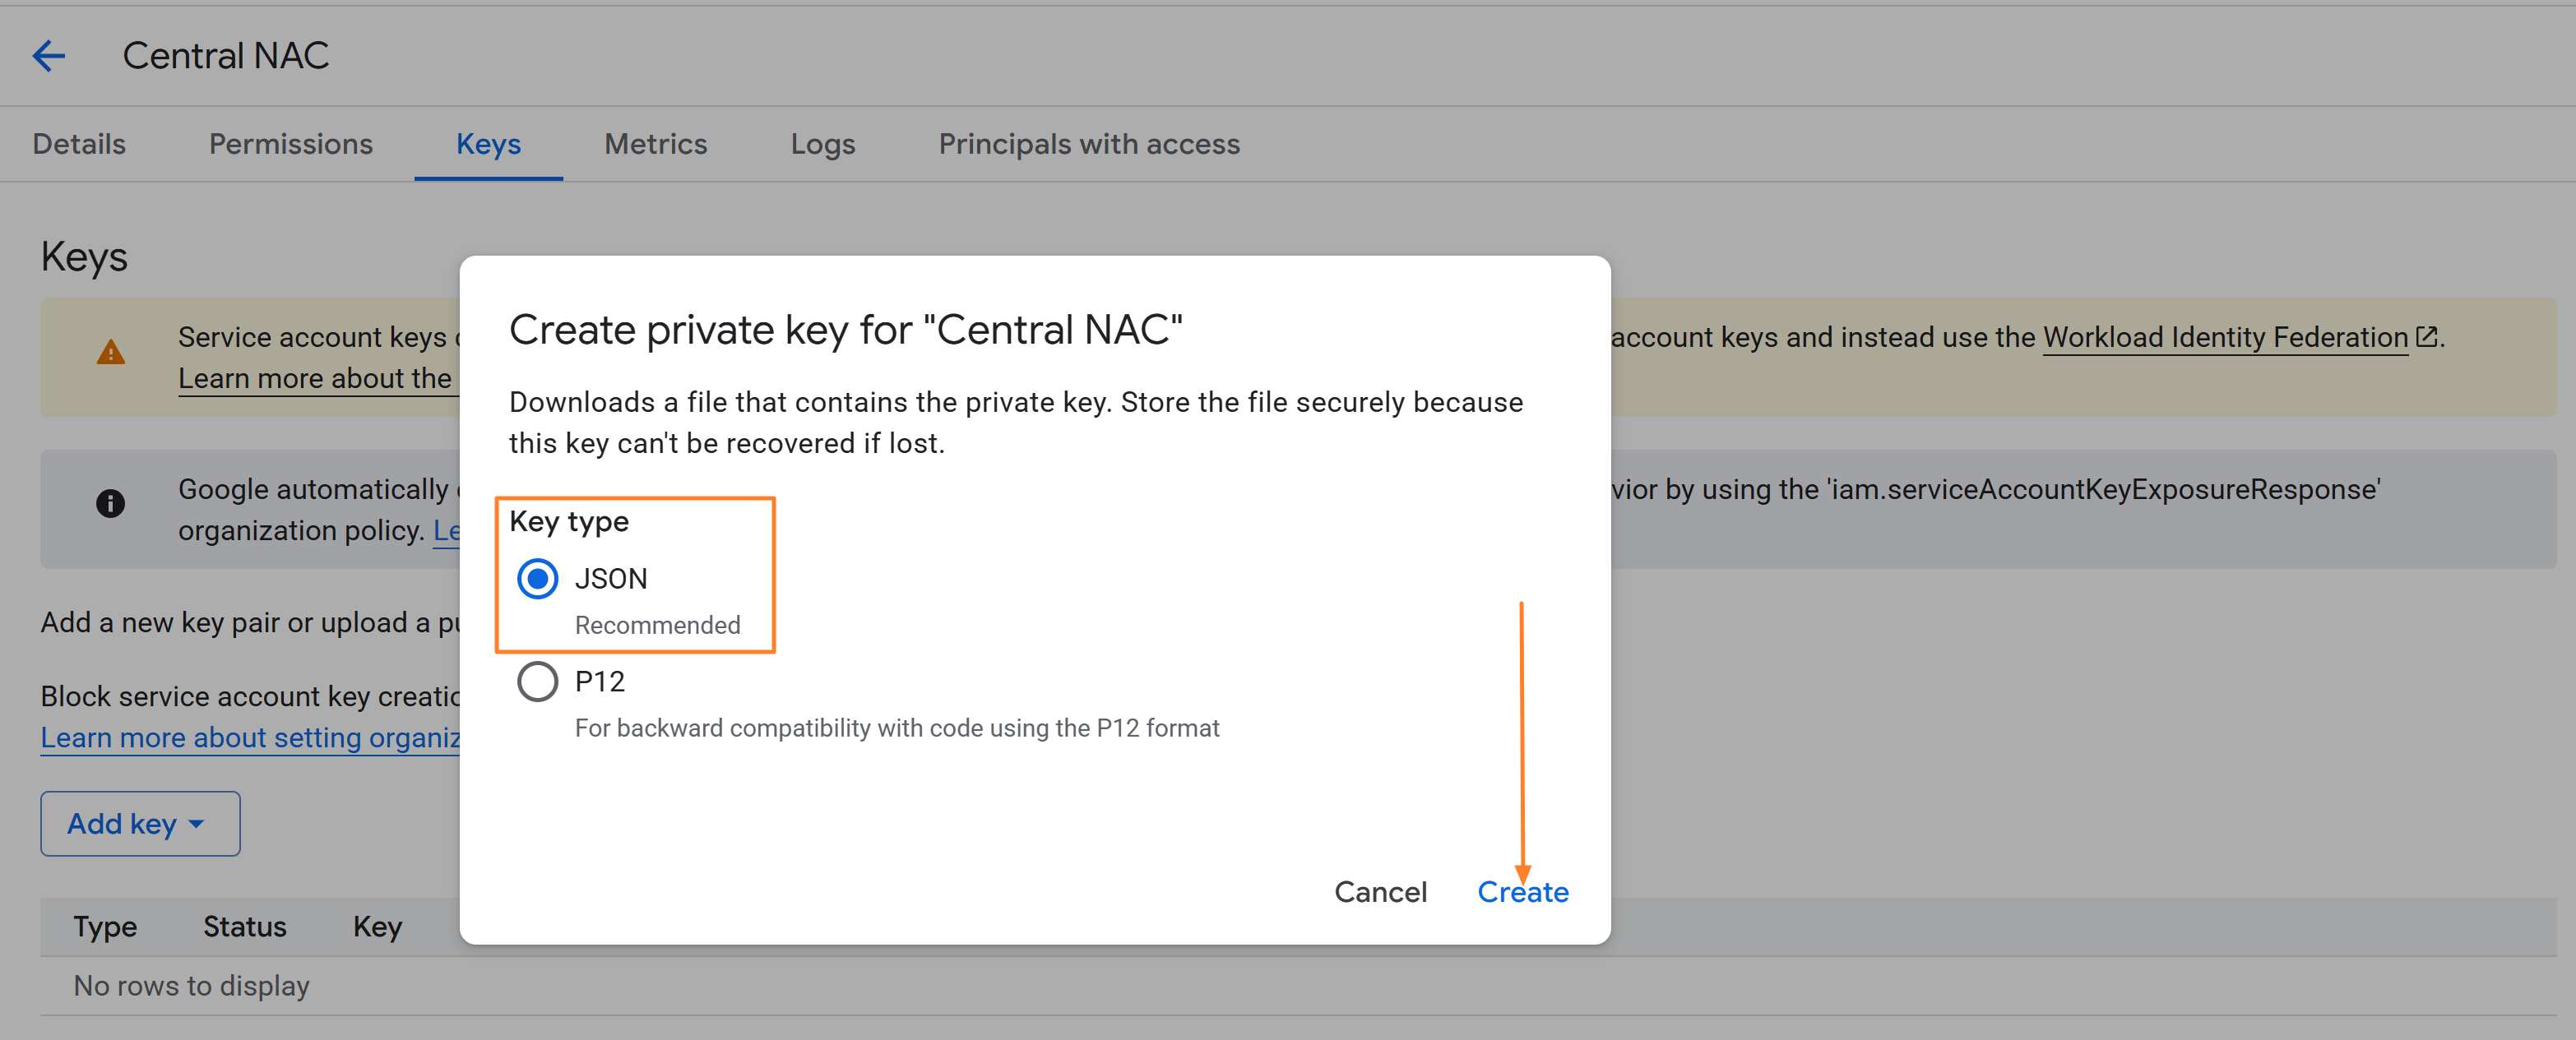
Task: Switch to the Metrics tab
Action: coord(656,144)
